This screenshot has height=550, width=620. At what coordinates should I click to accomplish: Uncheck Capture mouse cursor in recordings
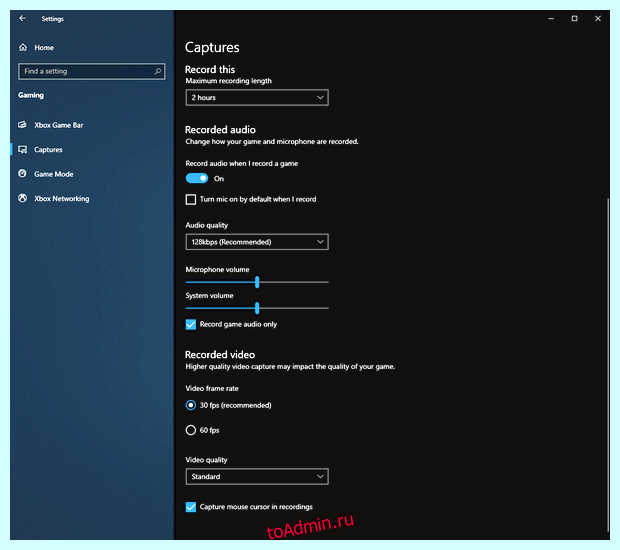[191, 507]
